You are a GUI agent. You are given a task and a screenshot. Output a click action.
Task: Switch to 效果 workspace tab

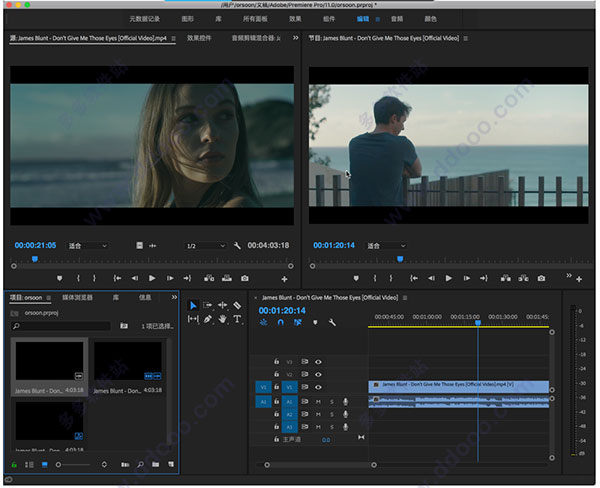pos(295,19)
